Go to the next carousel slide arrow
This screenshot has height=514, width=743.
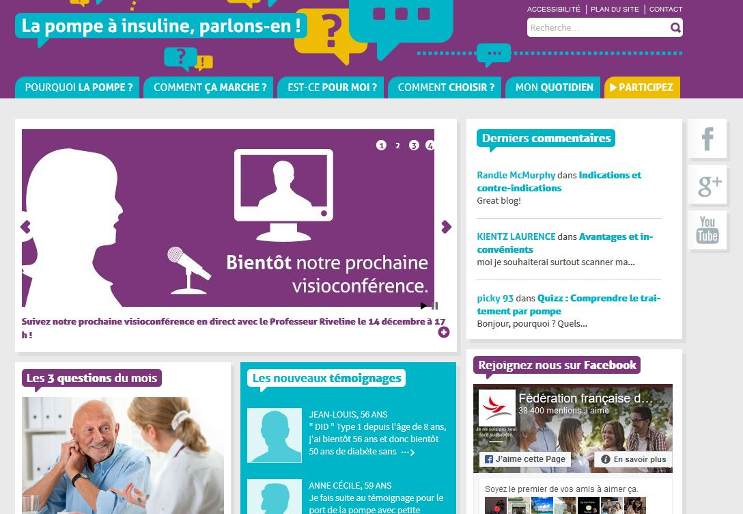(x=446, y=227)
